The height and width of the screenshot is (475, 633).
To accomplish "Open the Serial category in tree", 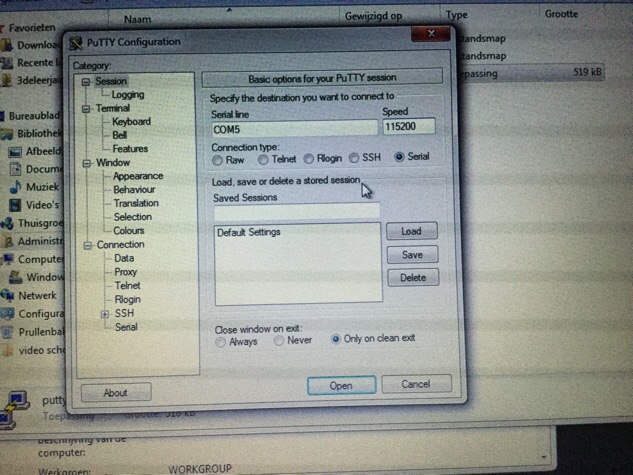I will click(126, 327).
